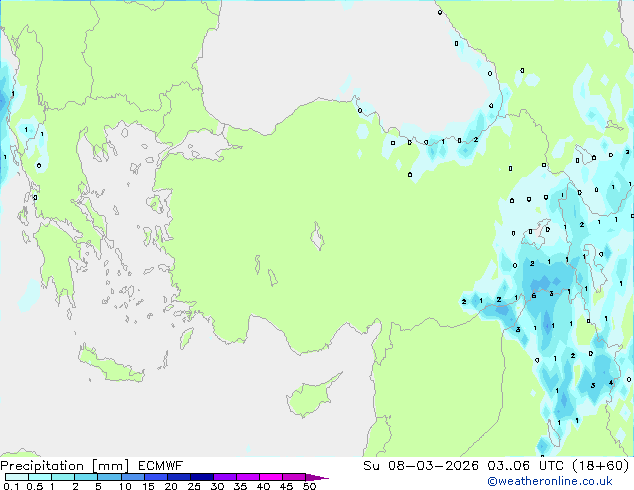Click the 'ECMWF' model label

tap(161, 466)
